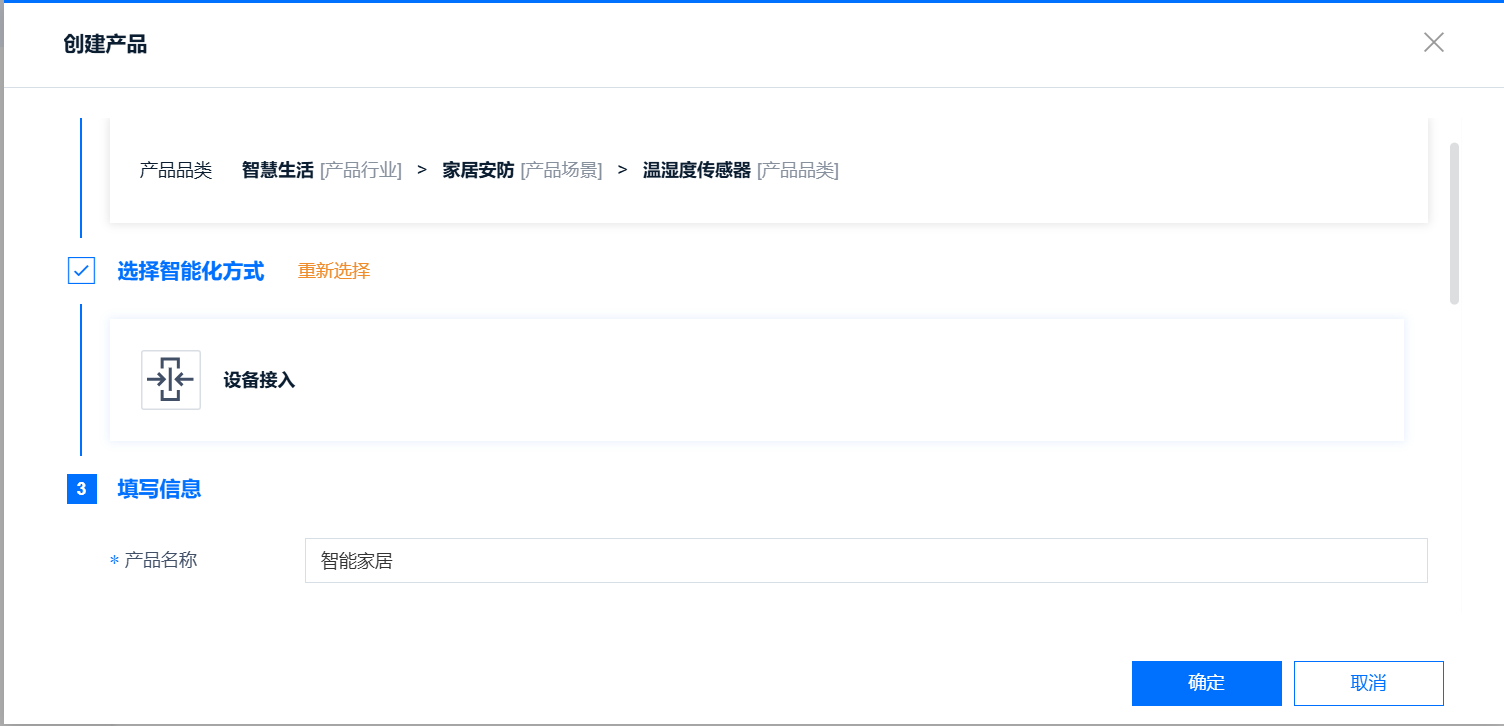Viewport: 1504px width, 726px height.
Task: Click the 创建产品 dialog title
Action: pyautogui.click(x=105, y=44)
